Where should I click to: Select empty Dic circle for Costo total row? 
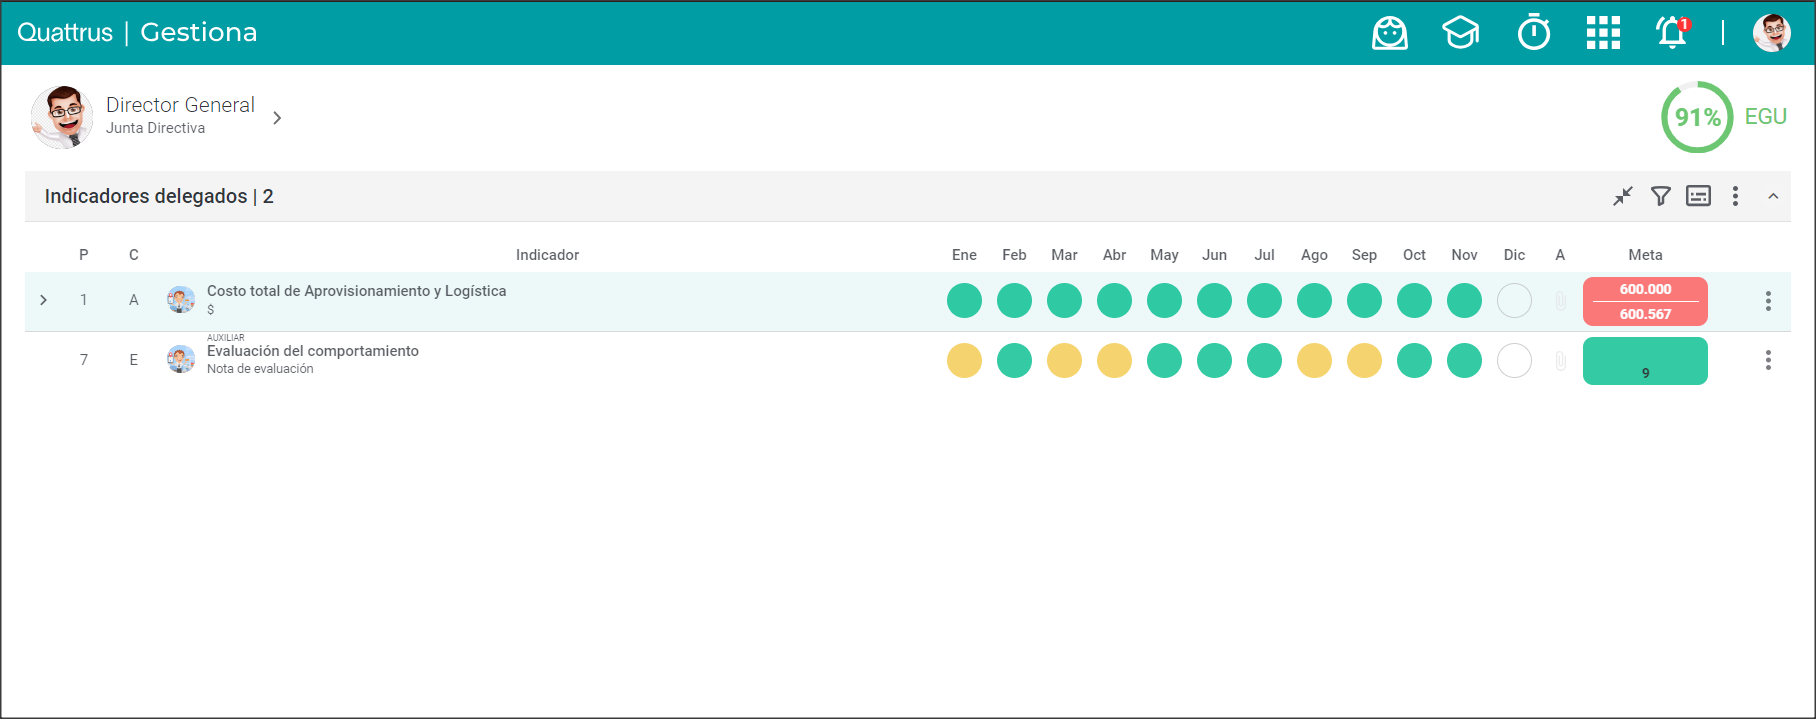[1514, 301]
